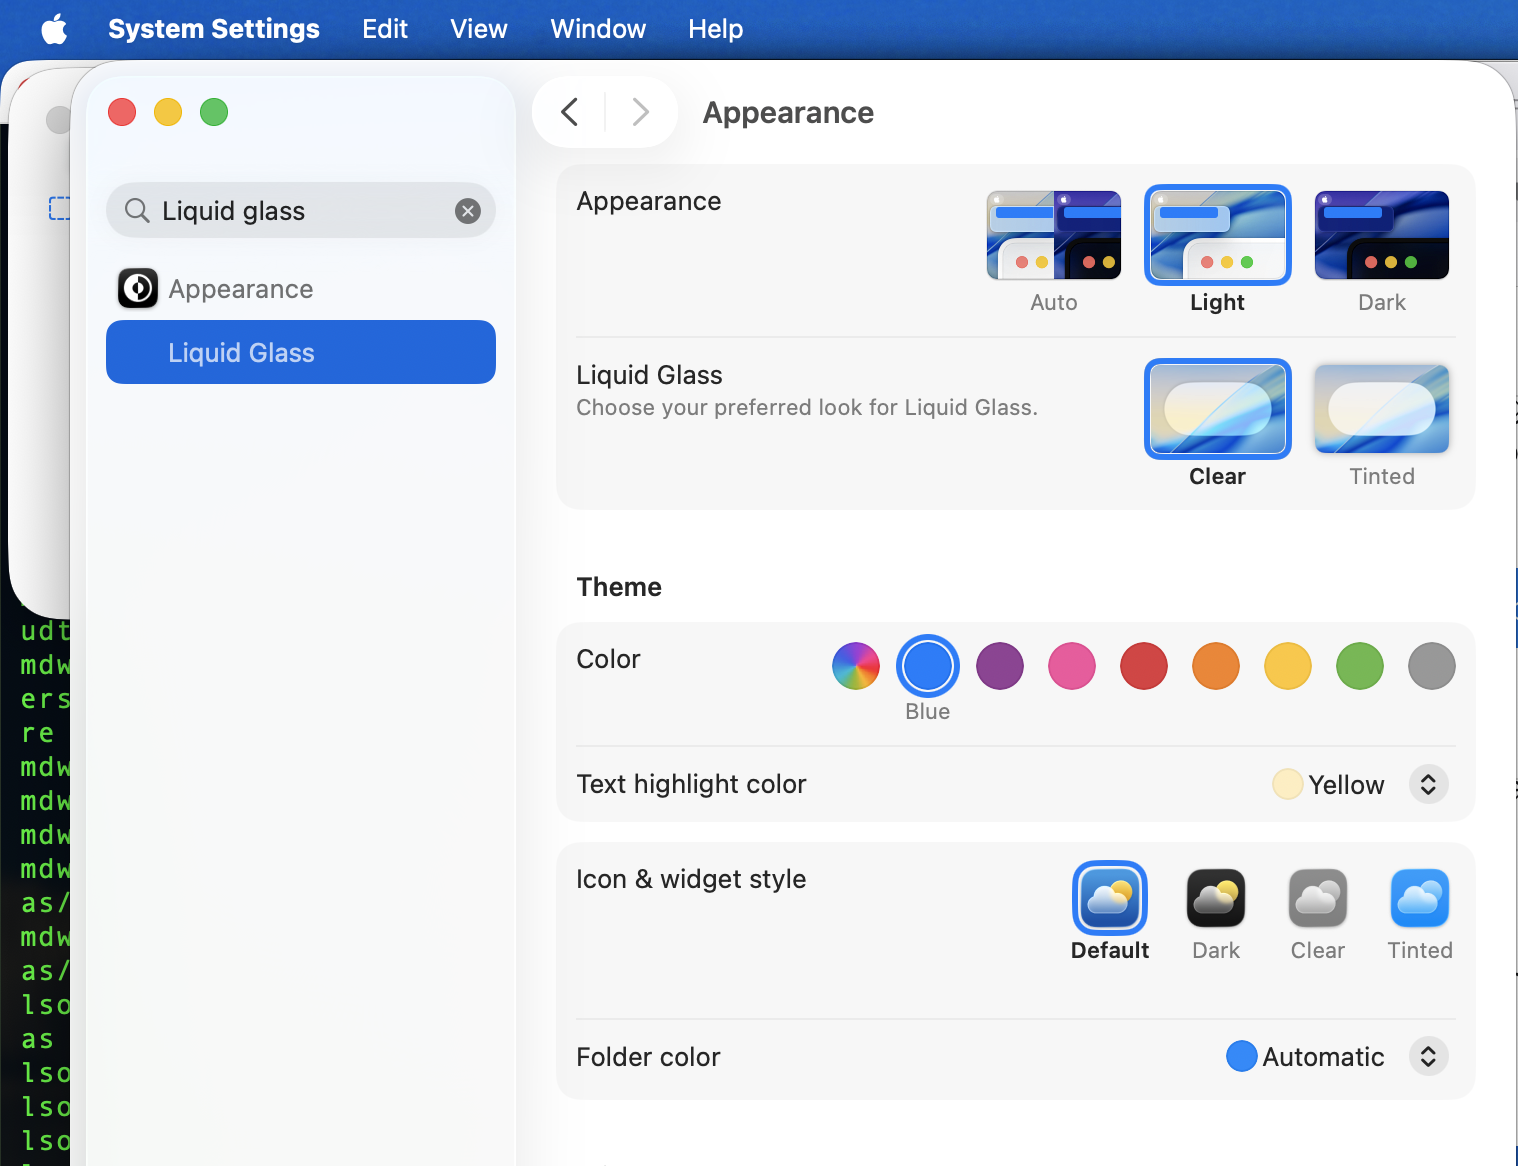Pick the Blue theme color

(928, 666)
